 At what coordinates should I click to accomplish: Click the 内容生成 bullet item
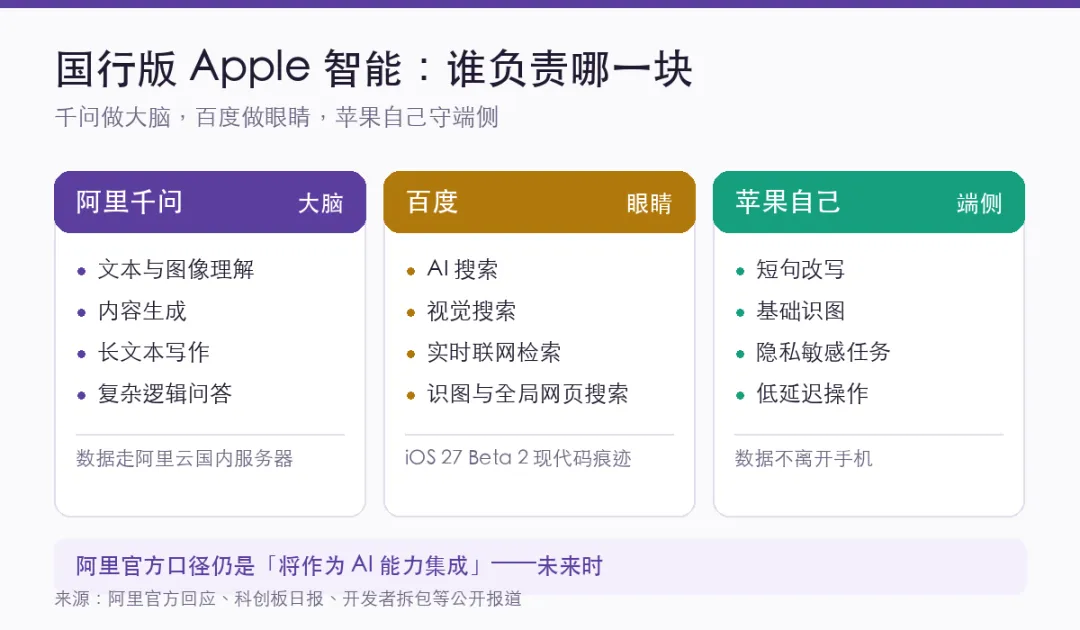tap(142, 311)
